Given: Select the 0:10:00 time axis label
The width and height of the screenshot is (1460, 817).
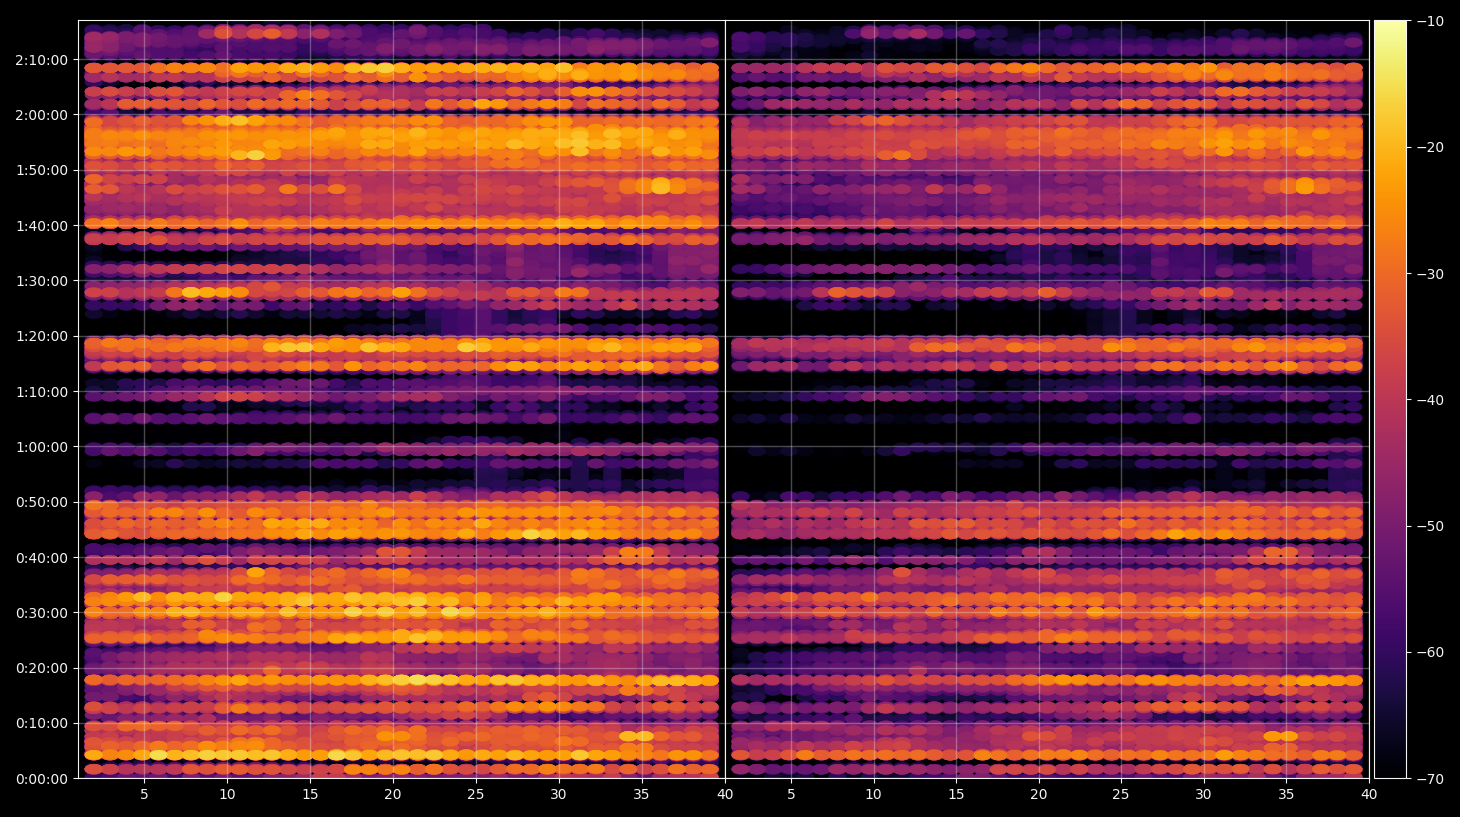Looking at the screenshot, I should point(42,723).
